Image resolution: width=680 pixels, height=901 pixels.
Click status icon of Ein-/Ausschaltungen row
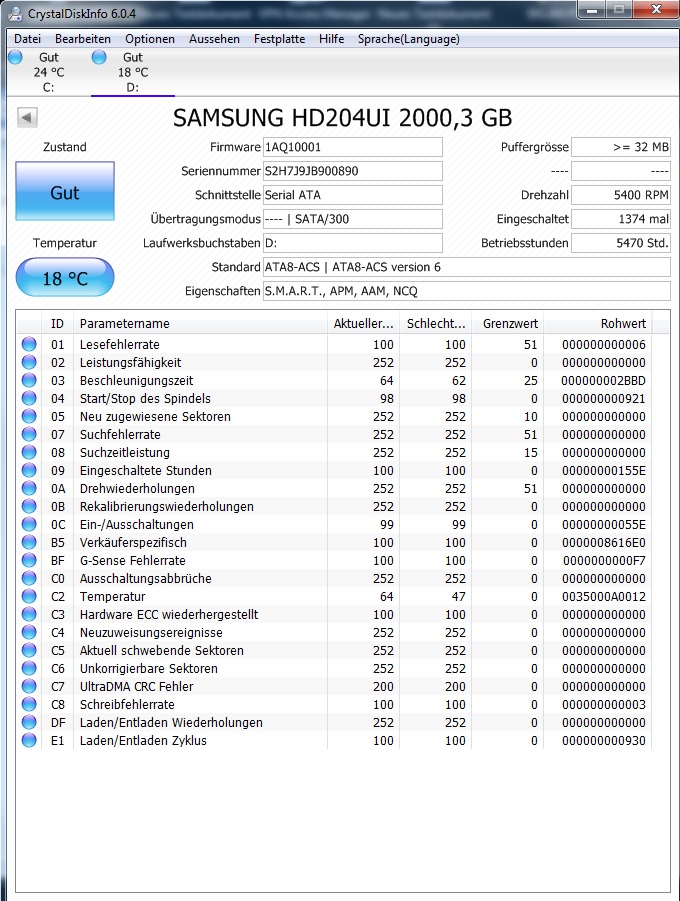tap(29, 524)
